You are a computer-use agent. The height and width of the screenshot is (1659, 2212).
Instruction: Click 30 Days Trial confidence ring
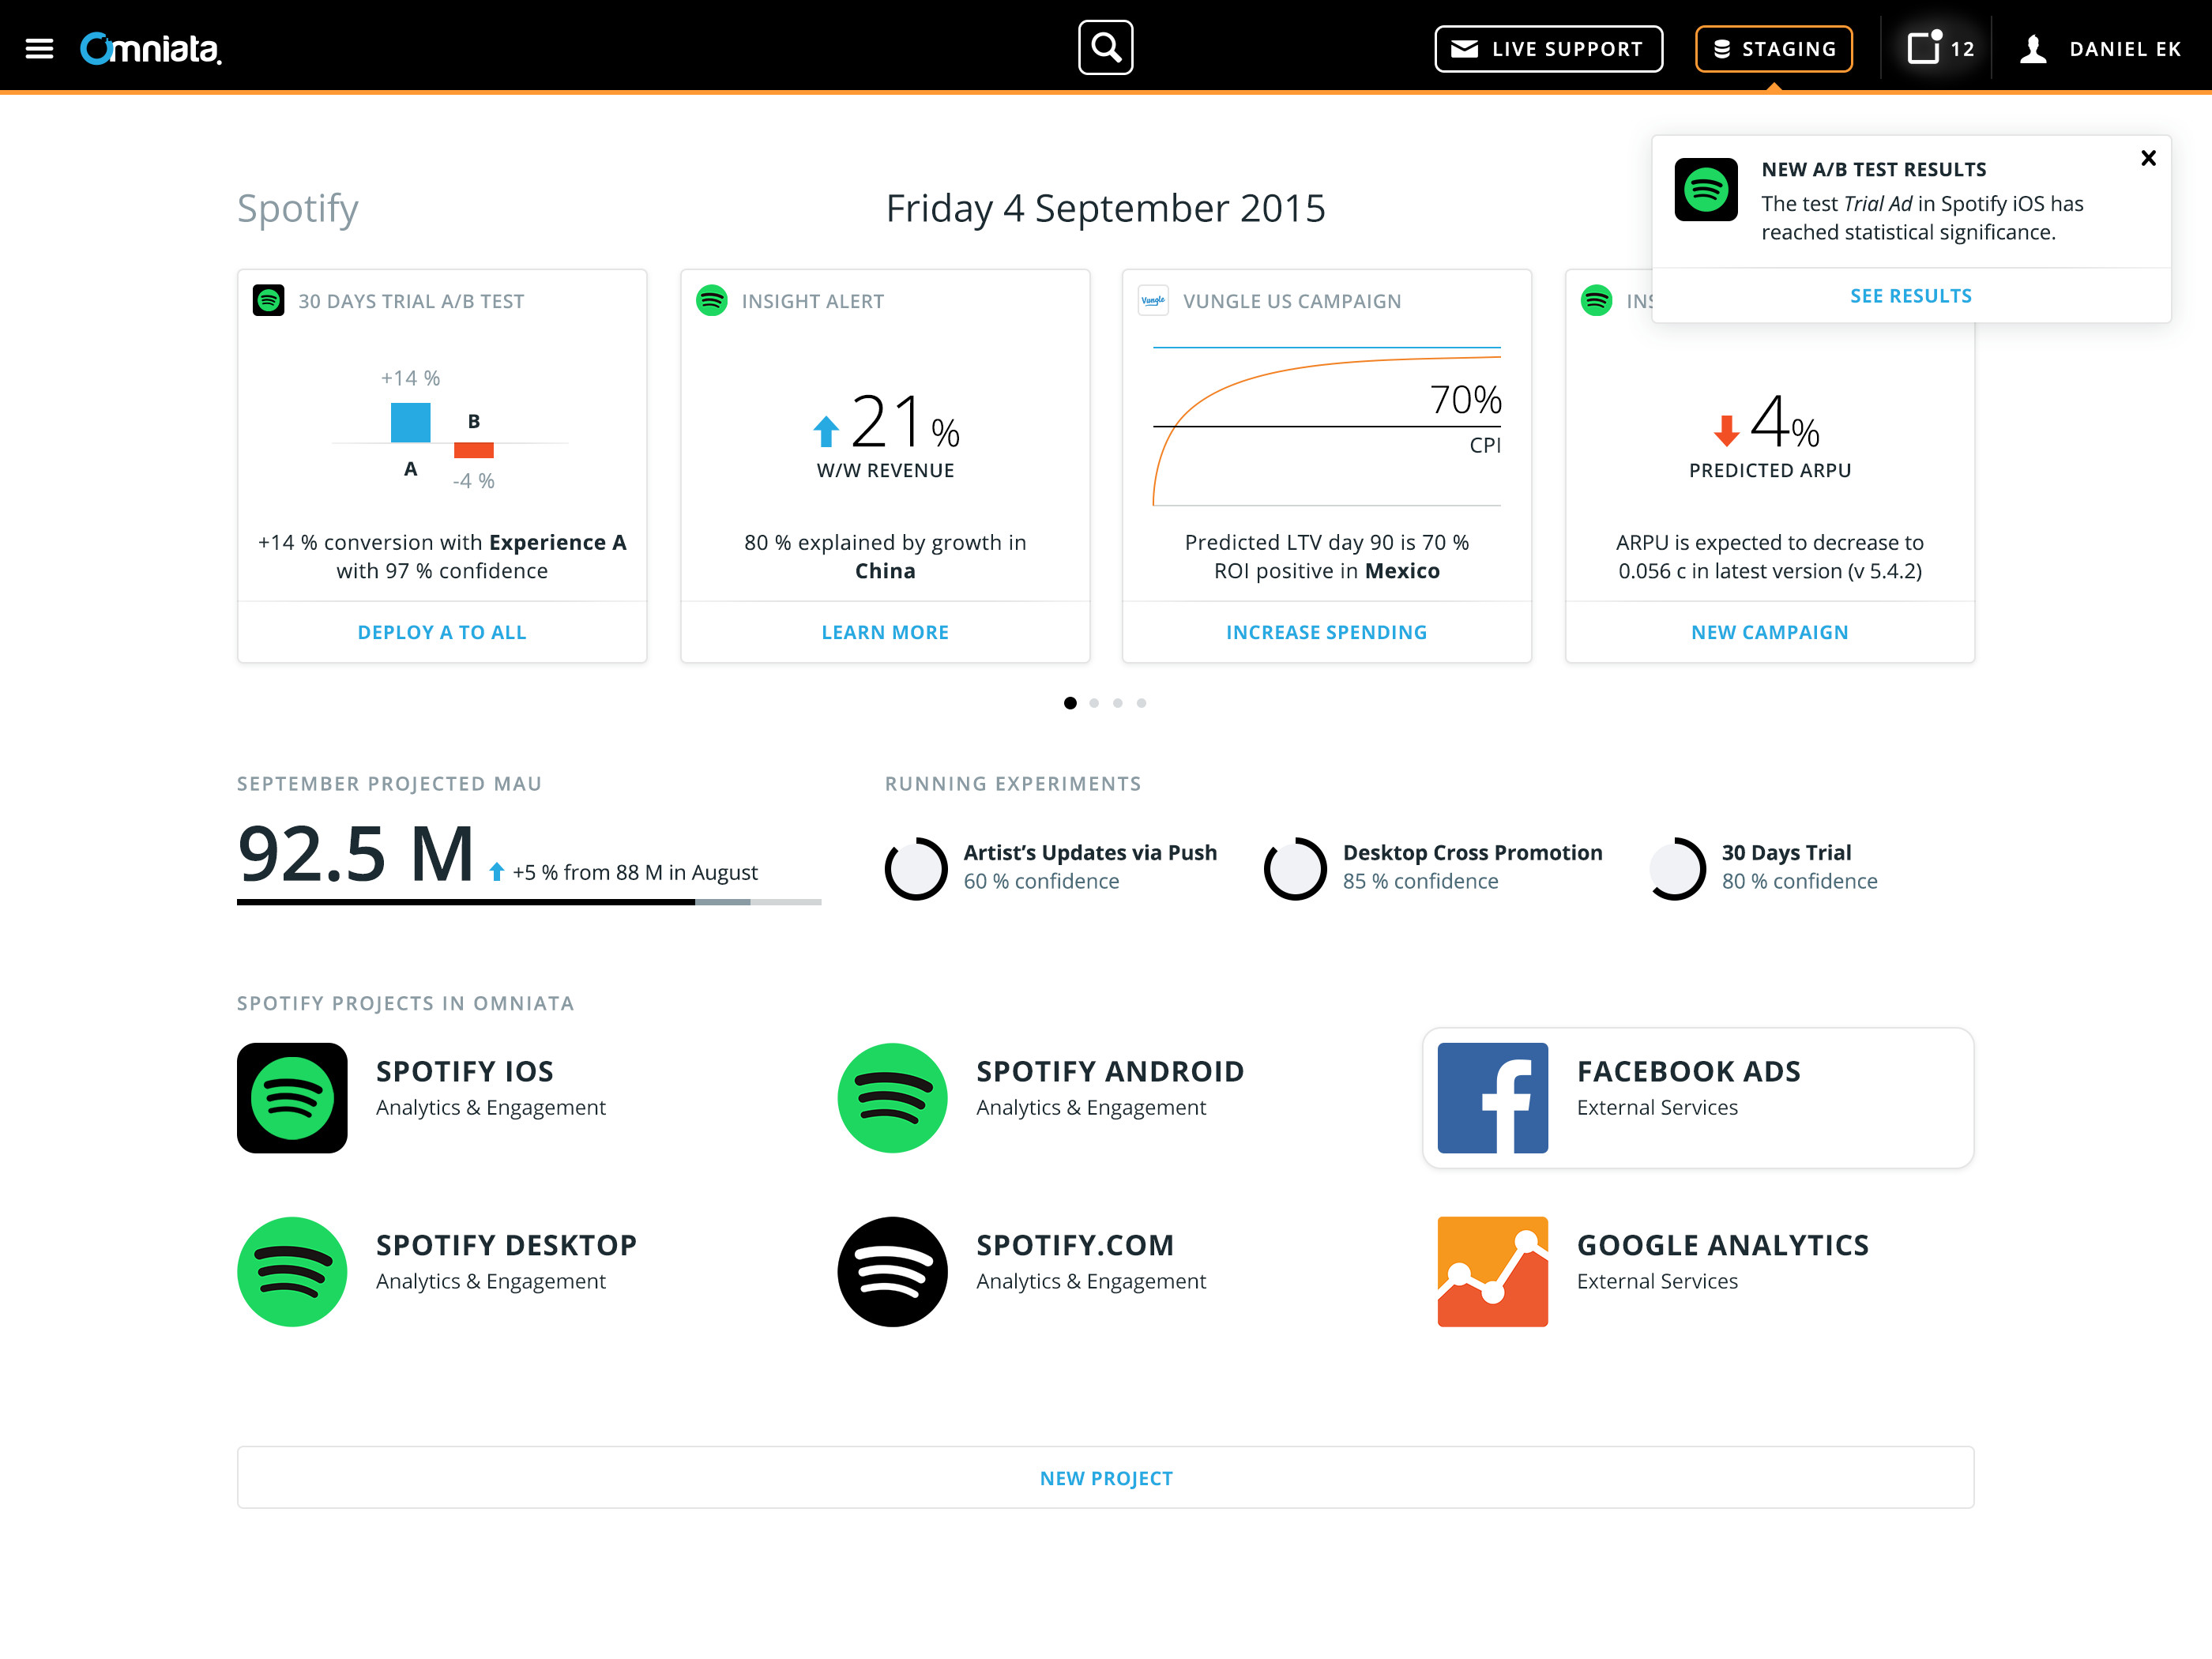click(1676, 868)
